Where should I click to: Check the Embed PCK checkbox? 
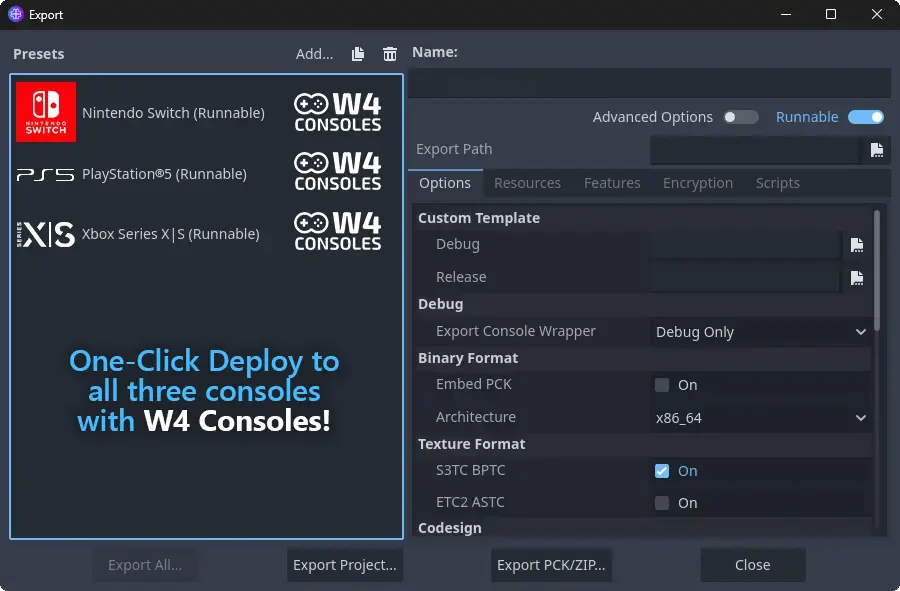[662, 385]
